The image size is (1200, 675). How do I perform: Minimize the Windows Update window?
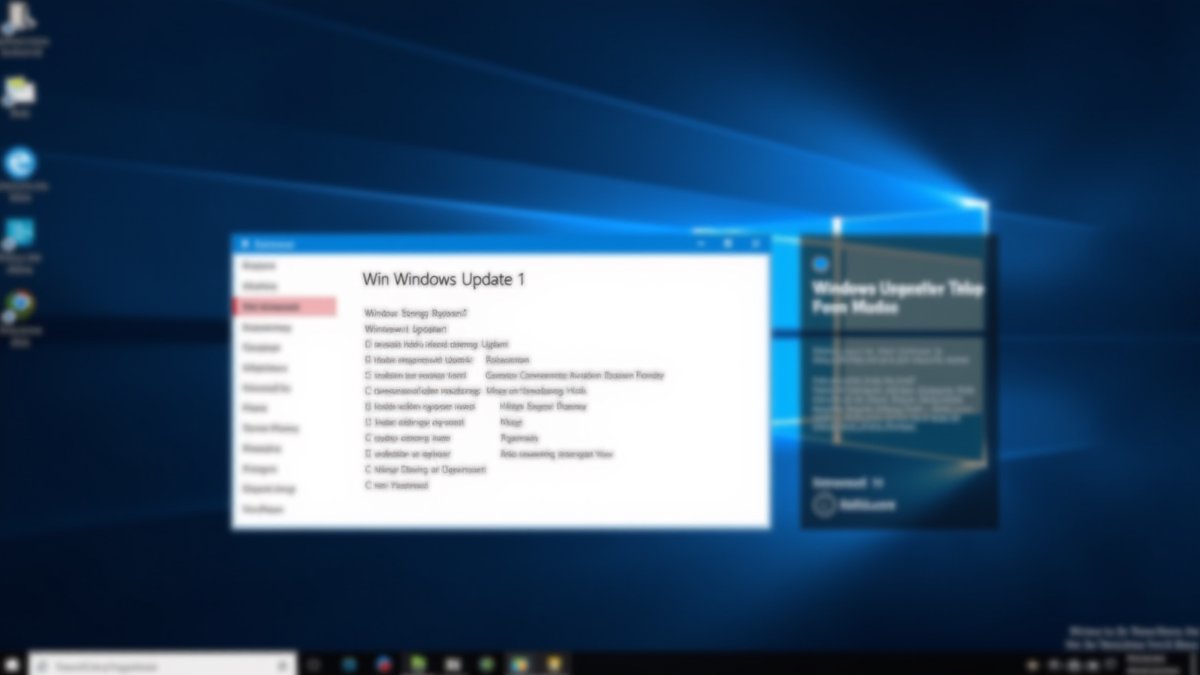tap(700, 243)
